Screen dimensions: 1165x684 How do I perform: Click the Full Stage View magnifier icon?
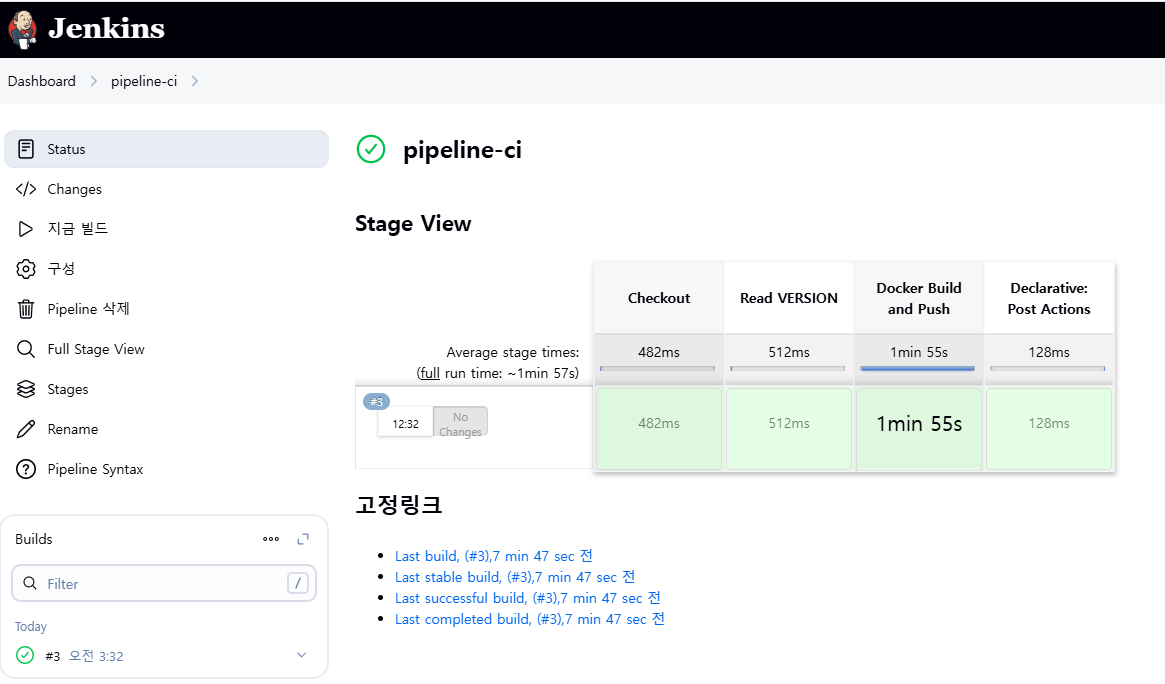pos(26,349)
